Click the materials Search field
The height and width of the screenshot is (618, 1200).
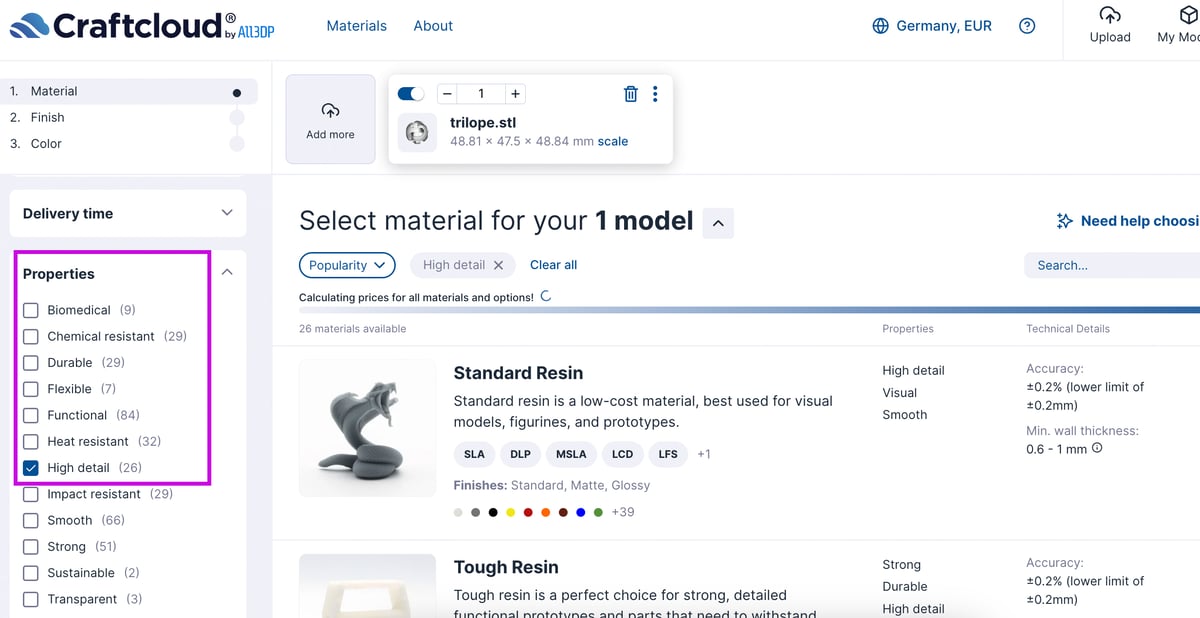point(1112,265)
